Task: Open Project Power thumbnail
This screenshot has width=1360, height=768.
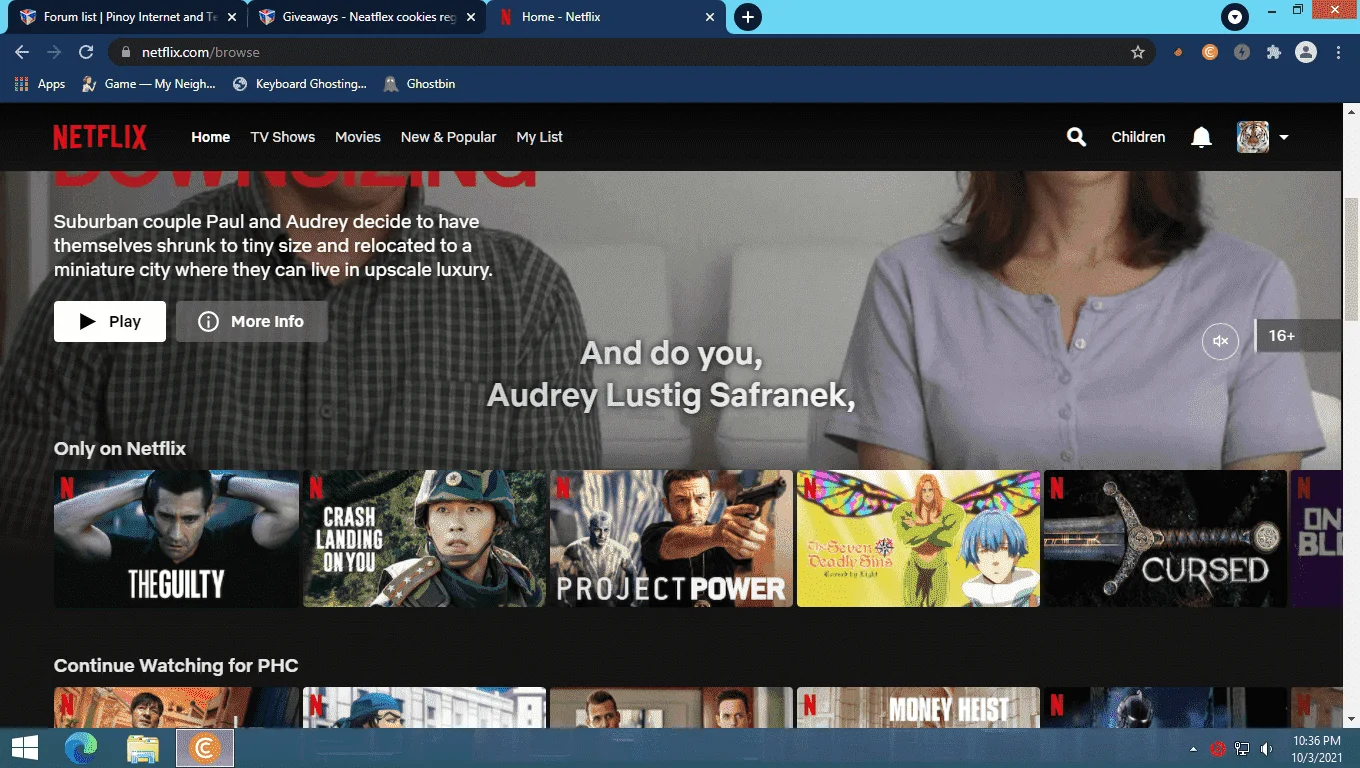Action: 671,539
